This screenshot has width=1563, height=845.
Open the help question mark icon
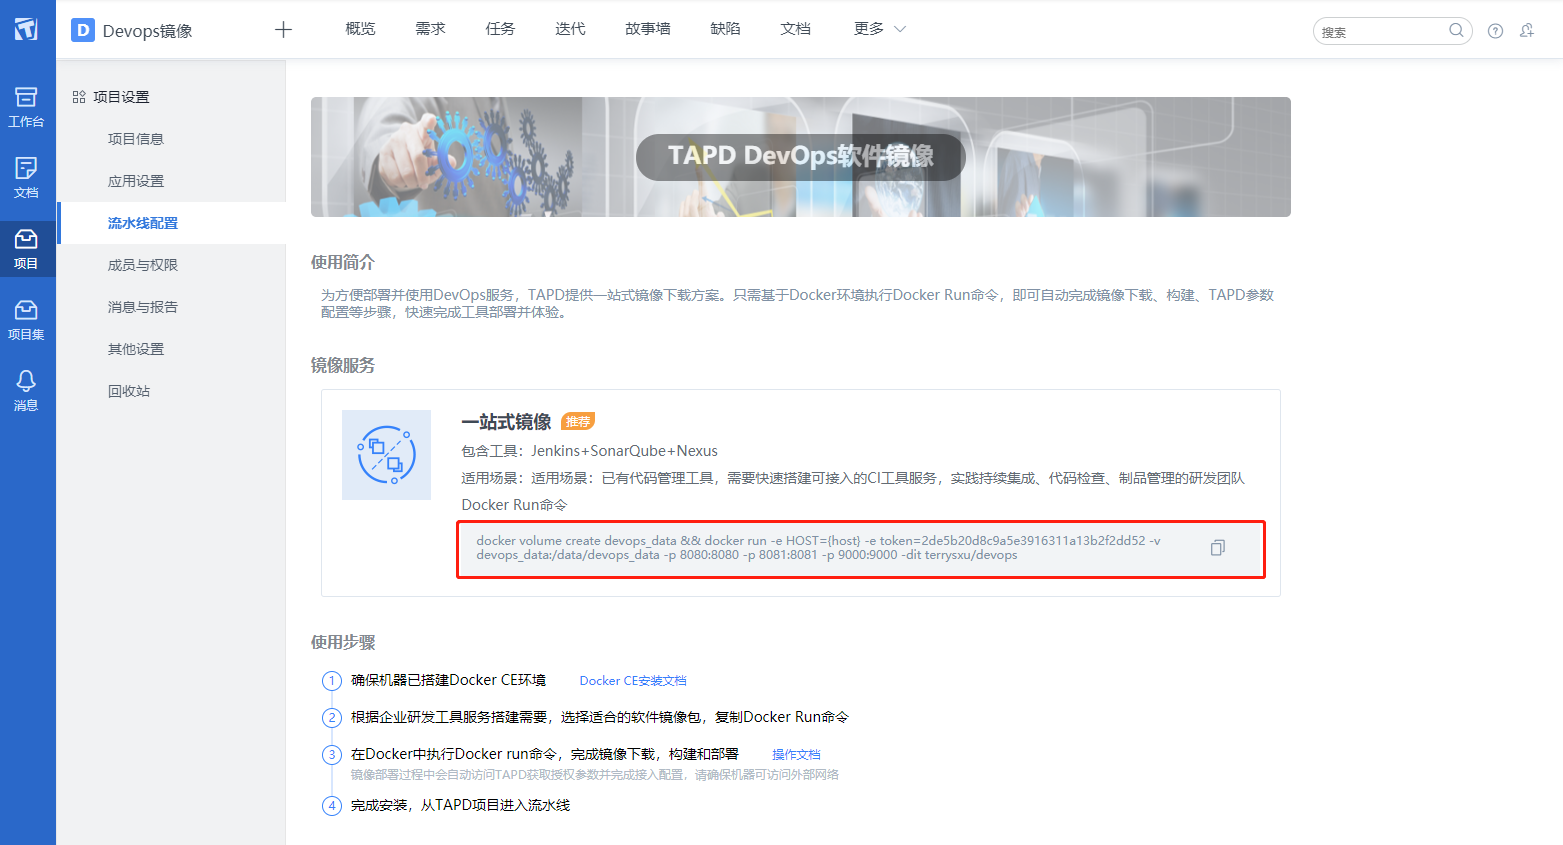[1495, 30]
